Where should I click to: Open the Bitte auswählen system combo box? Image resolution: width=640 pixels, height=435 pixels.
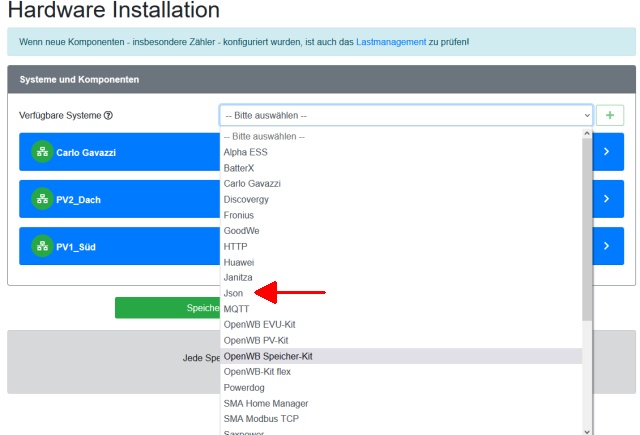(406, 115)
